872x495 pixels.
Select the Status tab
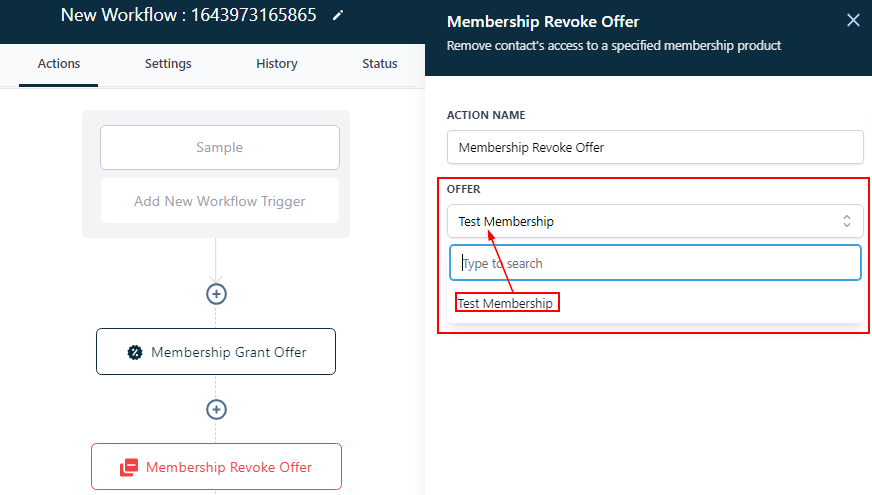[x=380, y=64]
